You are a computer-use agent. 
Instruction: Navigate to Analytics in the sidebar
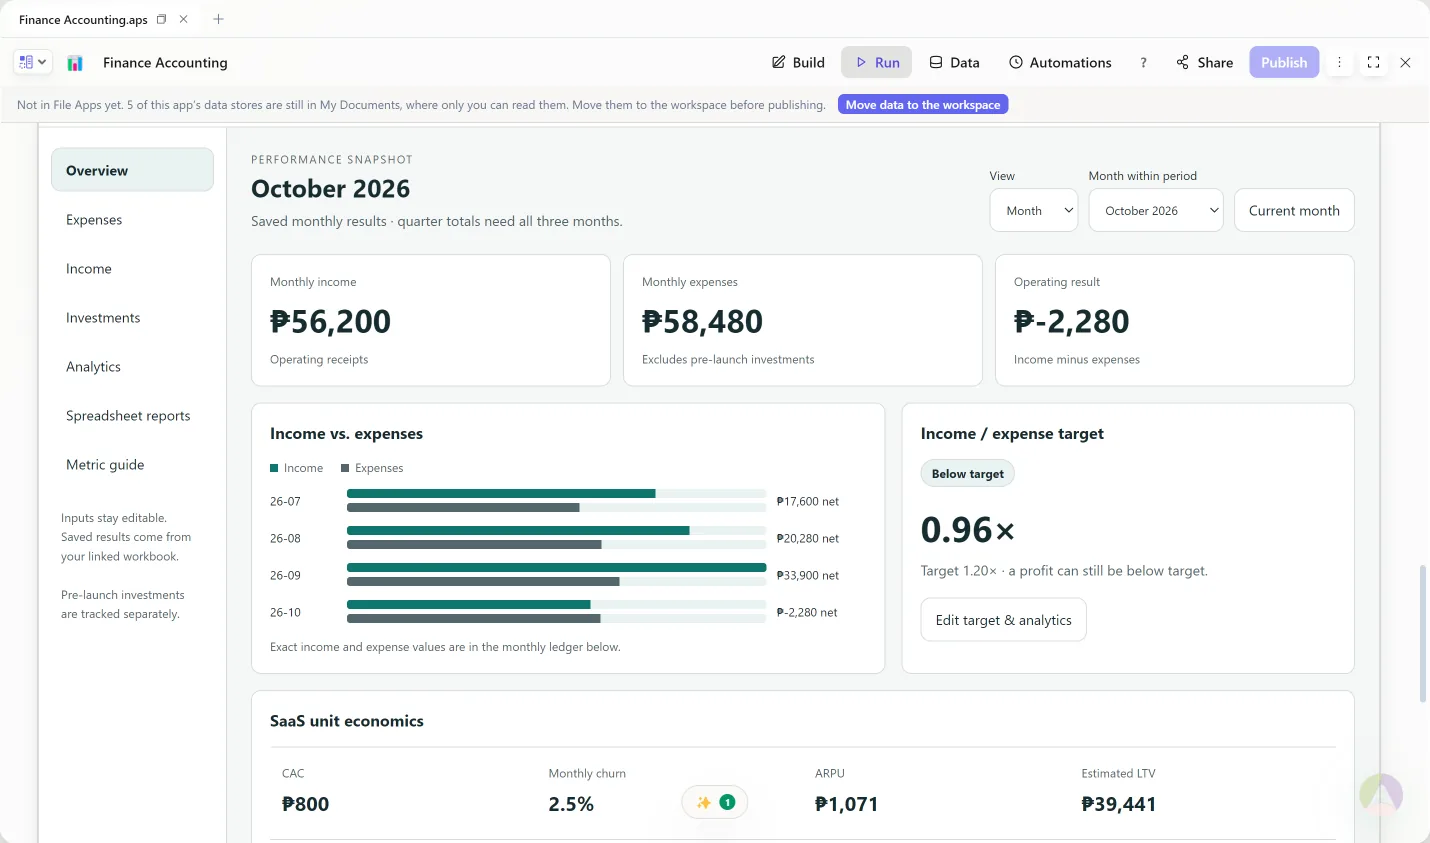(x=132, y=367)
